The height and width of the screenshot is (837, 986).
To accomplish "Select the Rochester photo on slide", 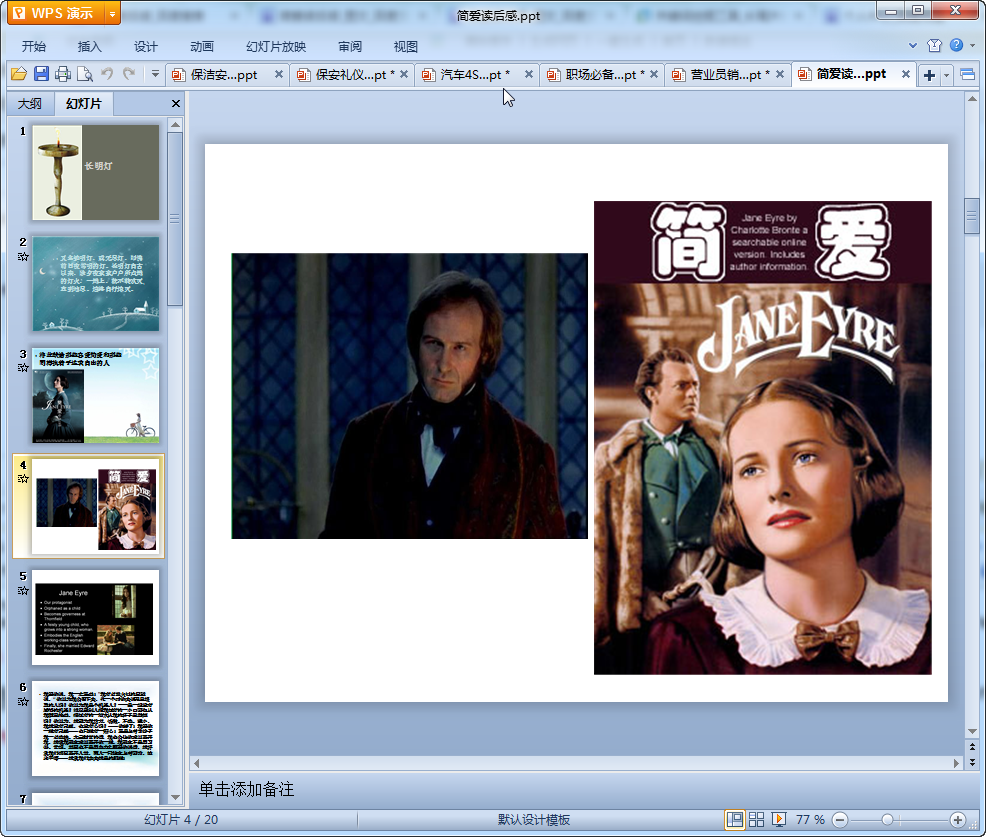I will click(x=409, y=396).
